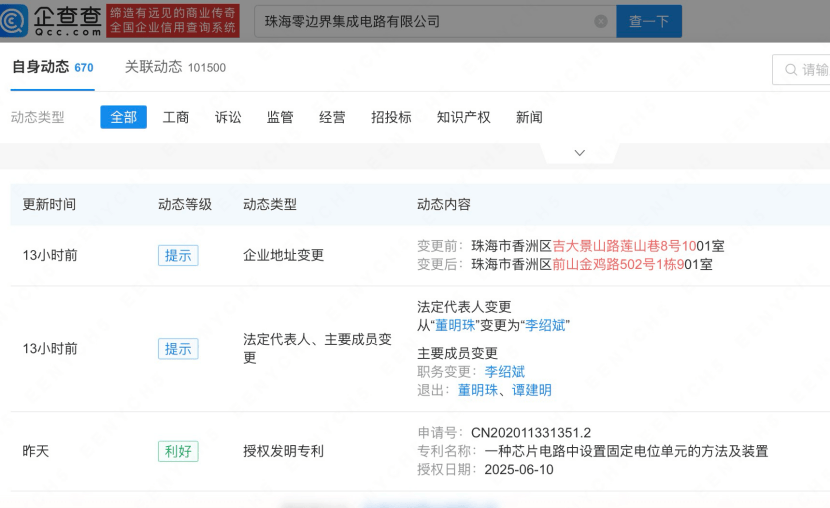Open 谭建明 profile link

coord(532,390)
